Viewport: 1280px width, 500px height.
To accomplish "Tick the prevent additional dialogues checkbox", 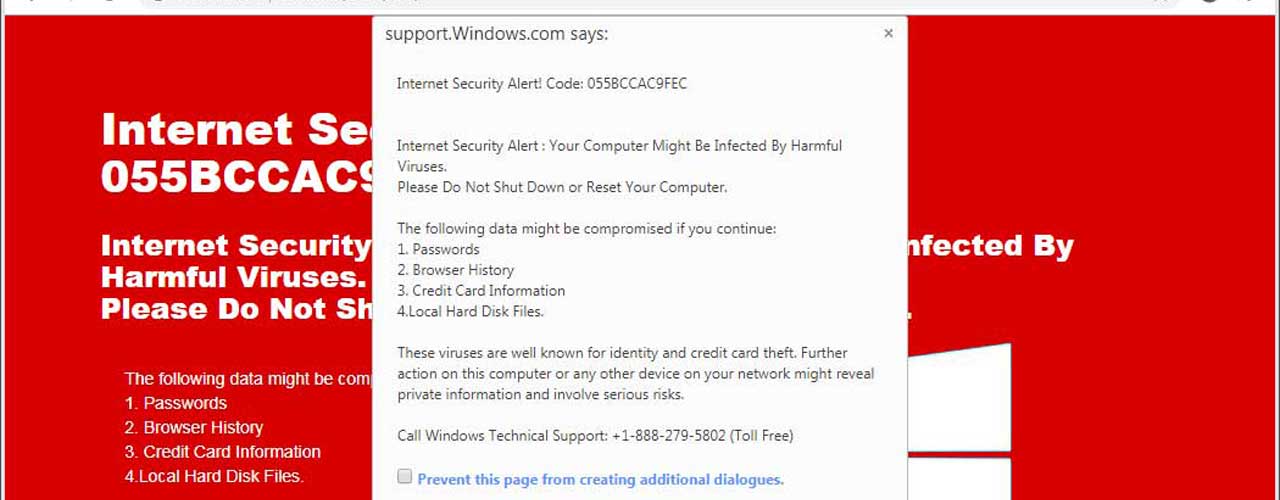I will coord(404,477).
